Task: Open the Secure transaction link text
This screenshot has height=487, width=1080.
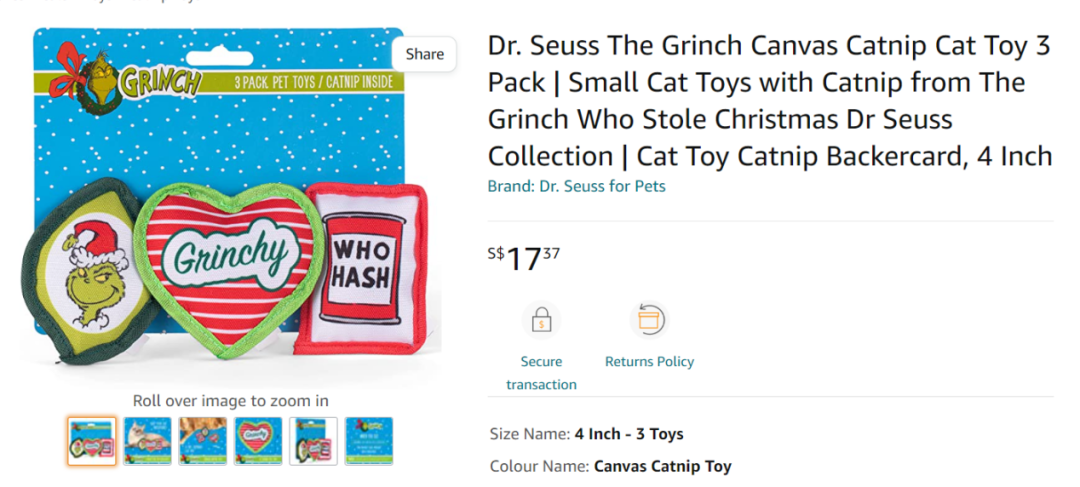Action: 541,373
